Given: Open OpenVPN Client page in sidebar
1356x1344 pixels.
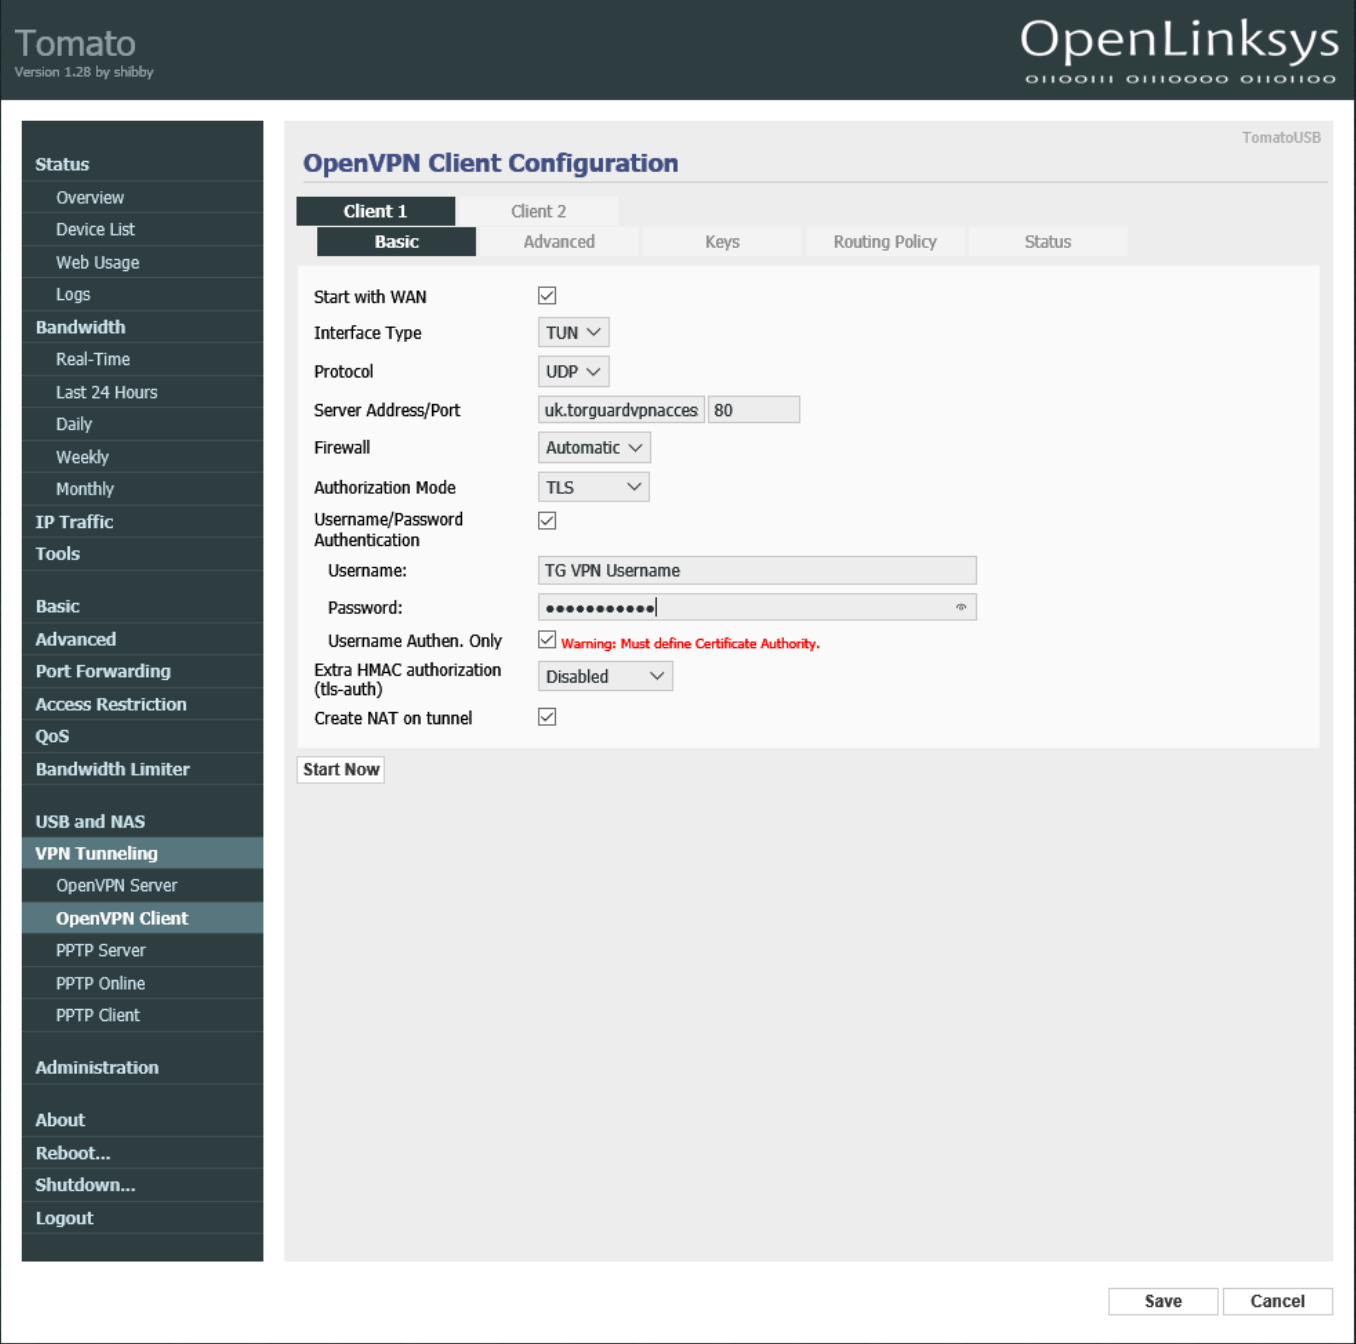Looking at the screenshot, I should pos(142,918).
